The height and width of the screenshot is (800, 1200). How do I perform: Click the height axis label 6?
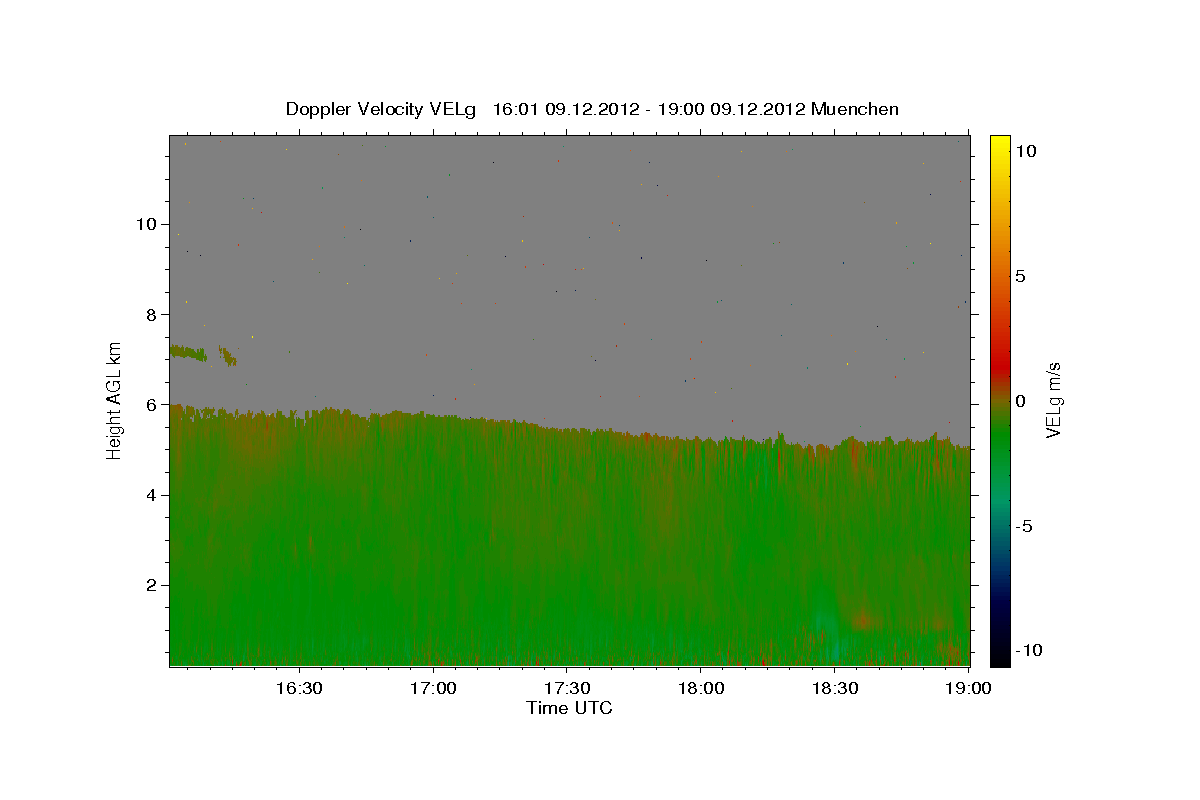point(152,405)
